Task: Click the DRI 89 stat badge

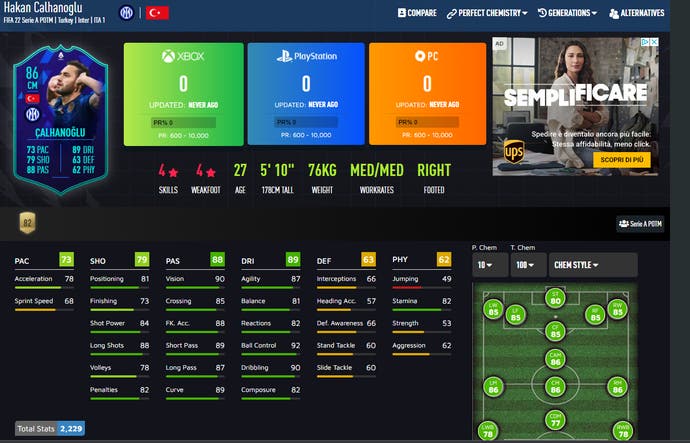Action: coord(293,260)
